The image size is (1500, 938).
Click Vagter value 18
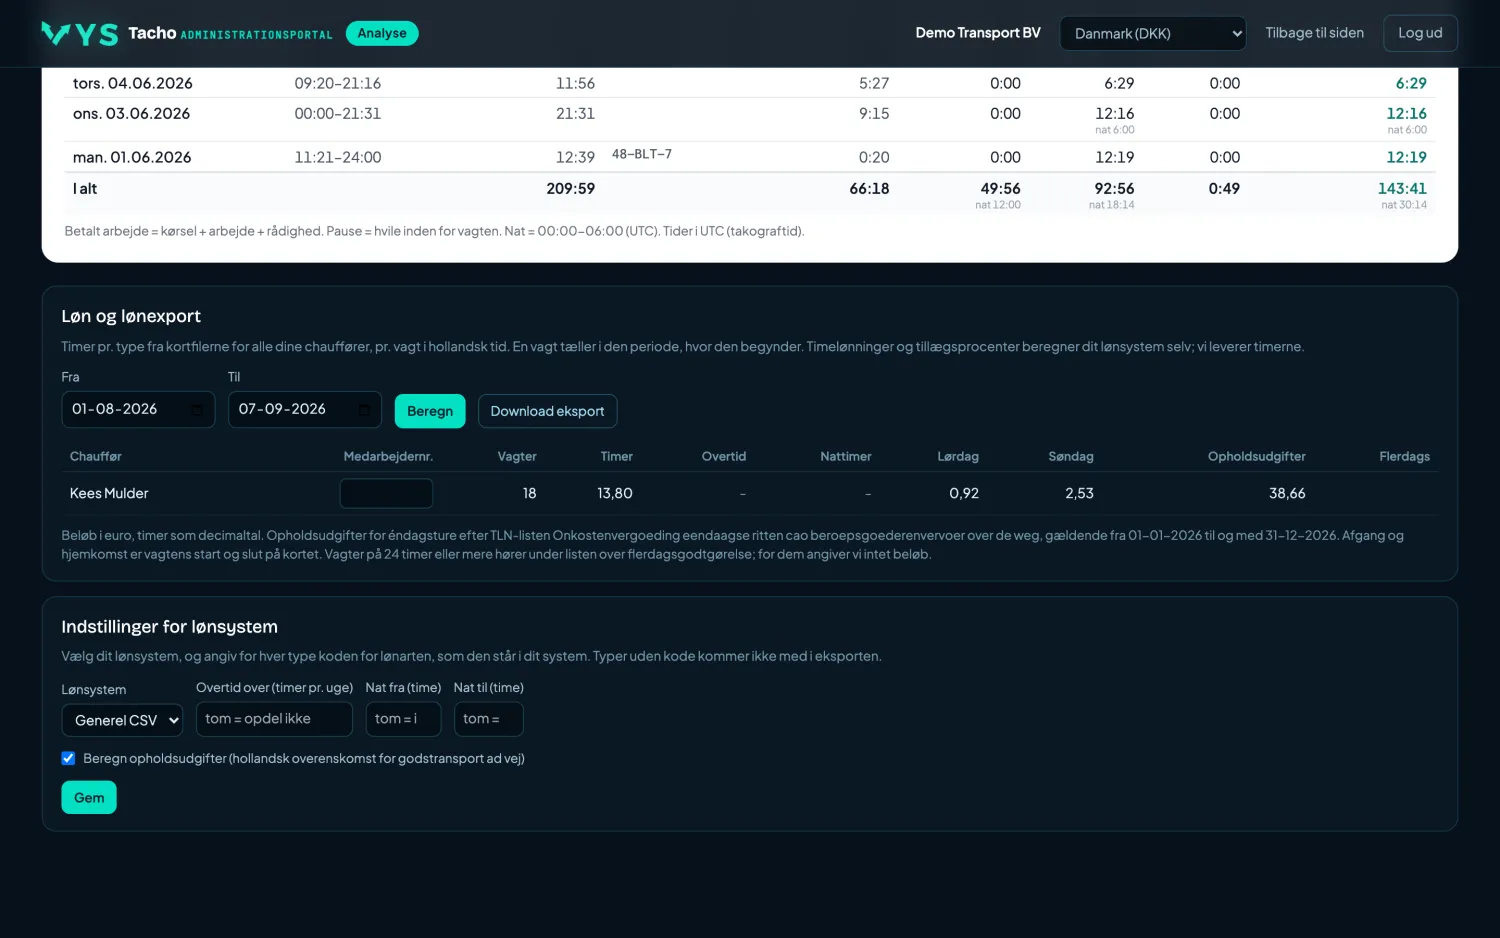[529, 493]
